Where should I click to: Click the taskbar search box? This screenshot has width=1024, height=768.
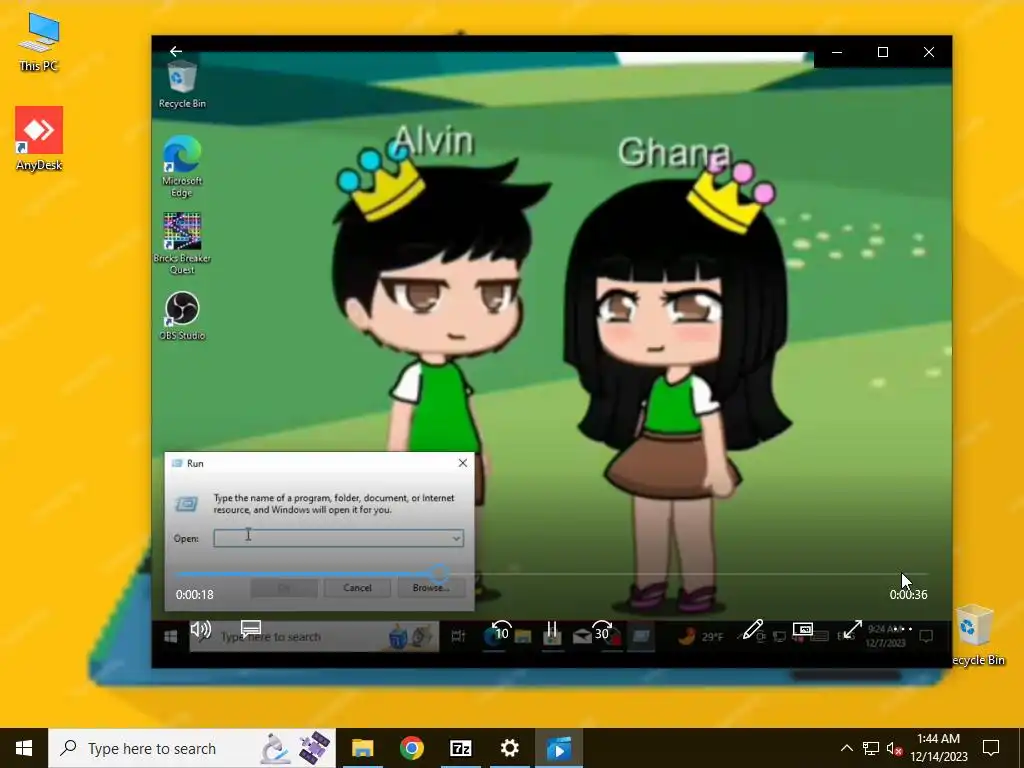(x=192, y=748)
